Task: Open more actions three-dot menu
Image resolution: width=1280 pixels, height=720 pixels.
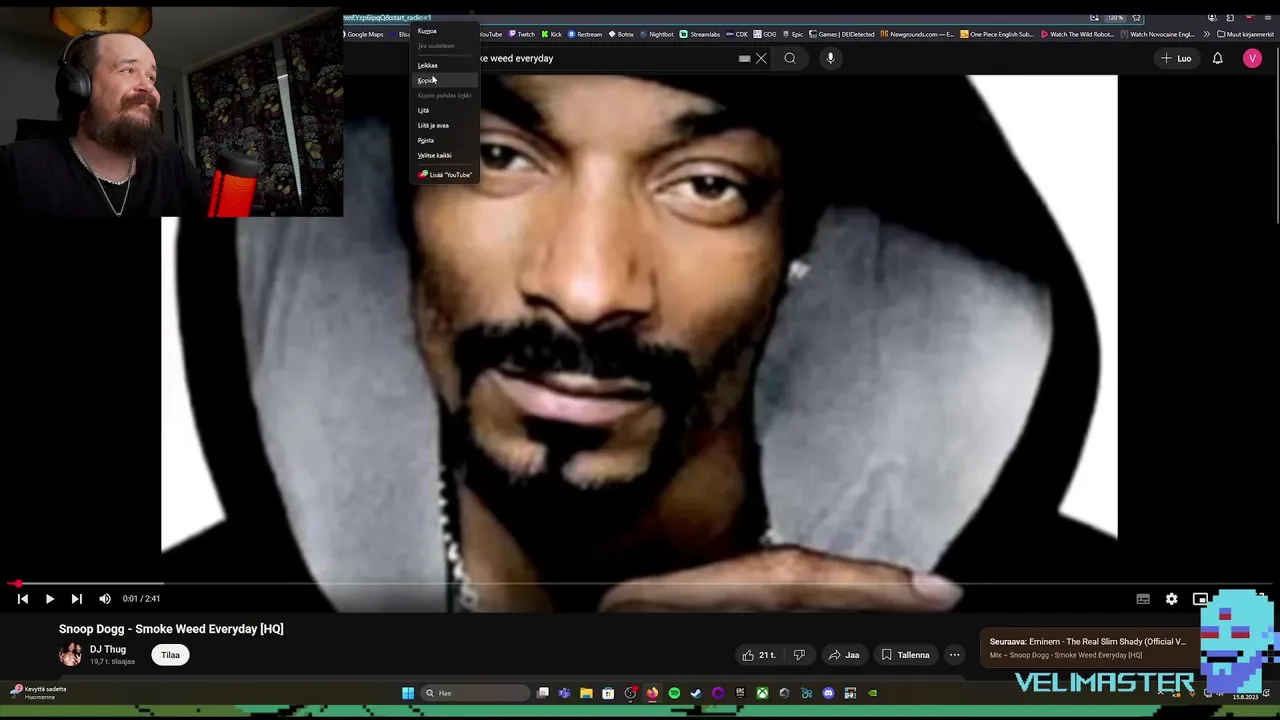Action: [954, 655]
